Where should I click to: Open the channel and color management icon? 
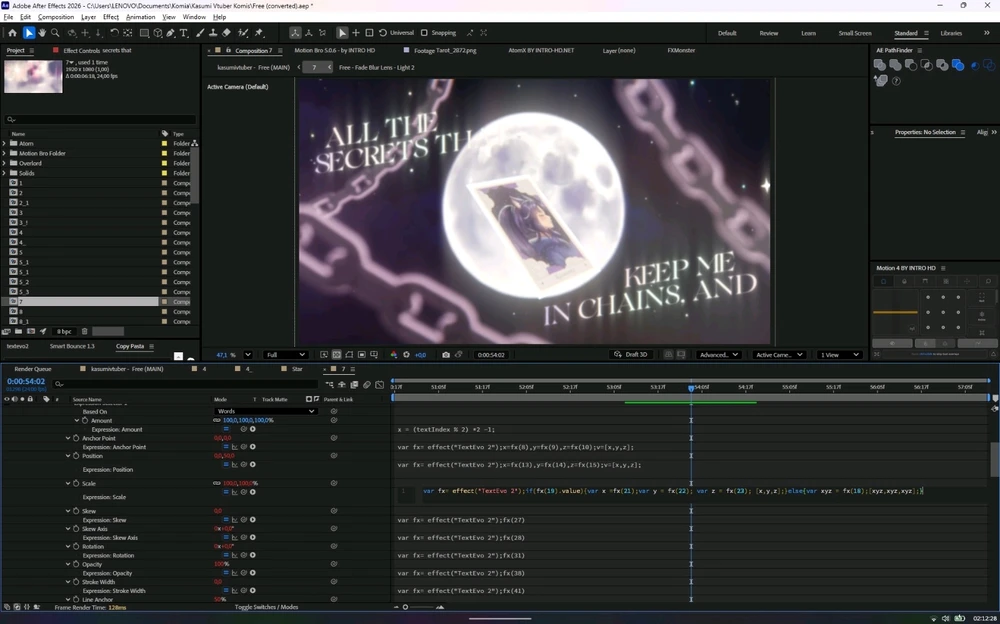click(393, 355)
